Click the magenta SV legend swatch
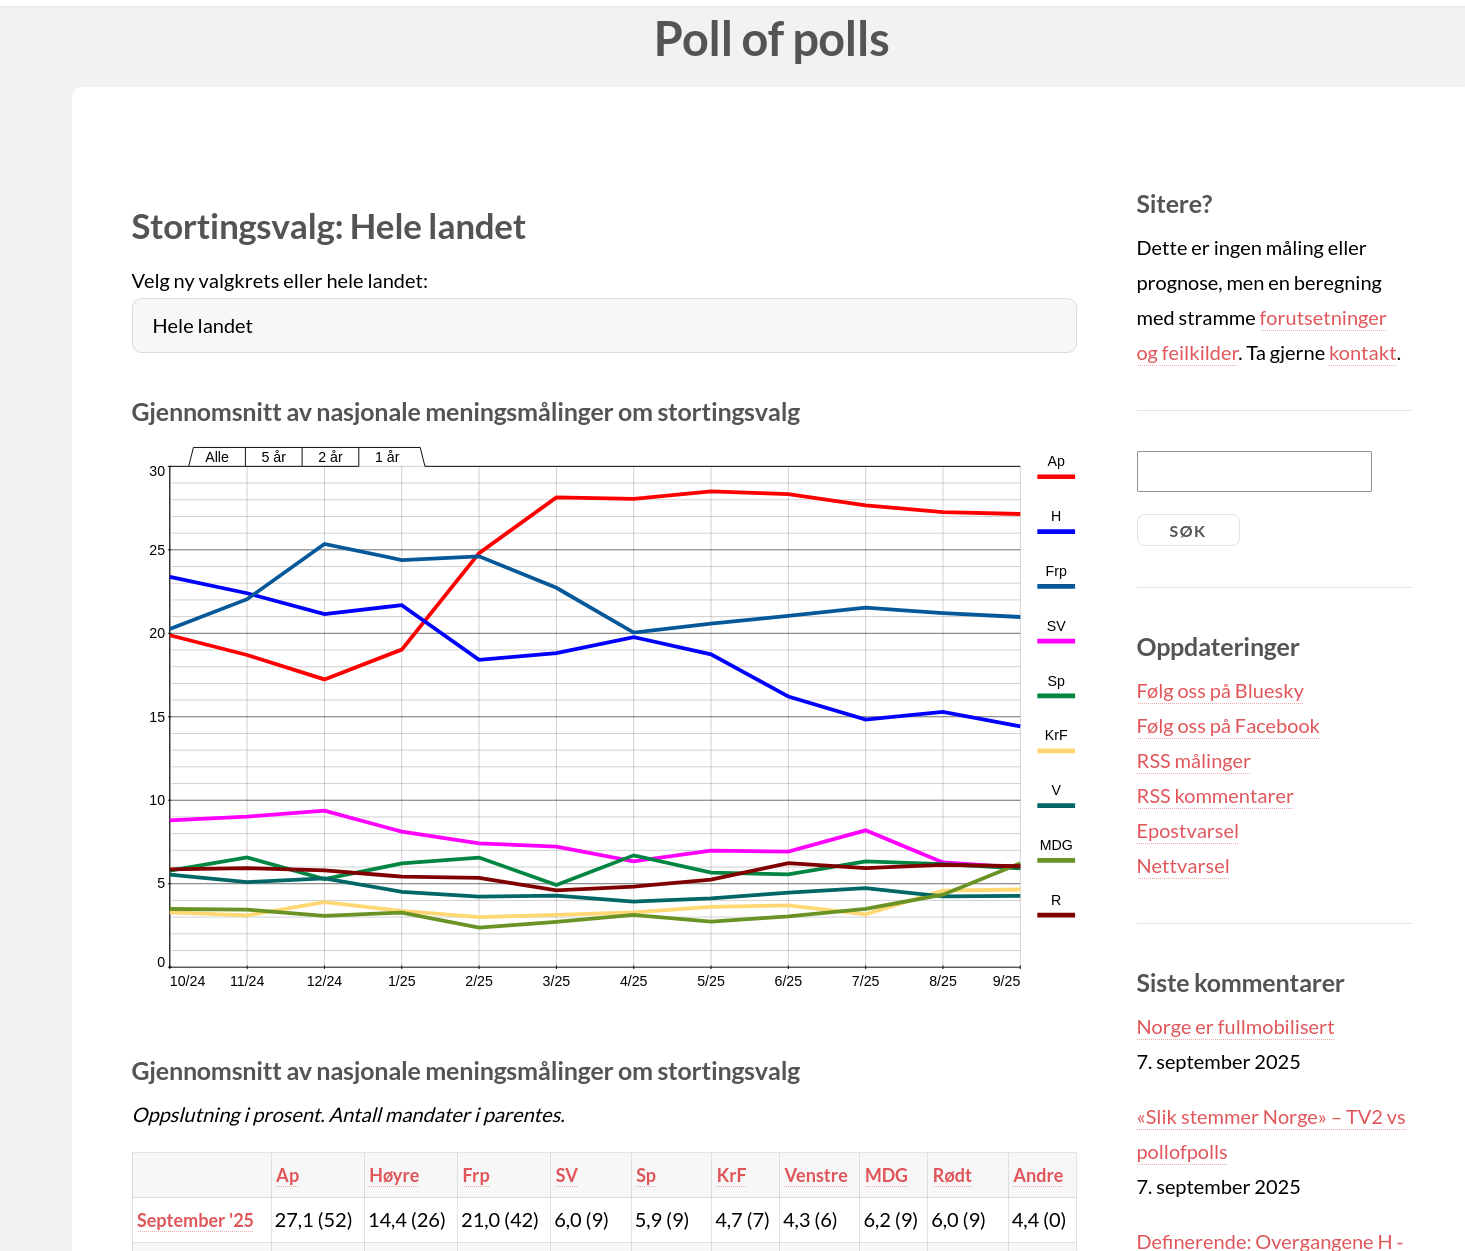 tap(1055, 641)
